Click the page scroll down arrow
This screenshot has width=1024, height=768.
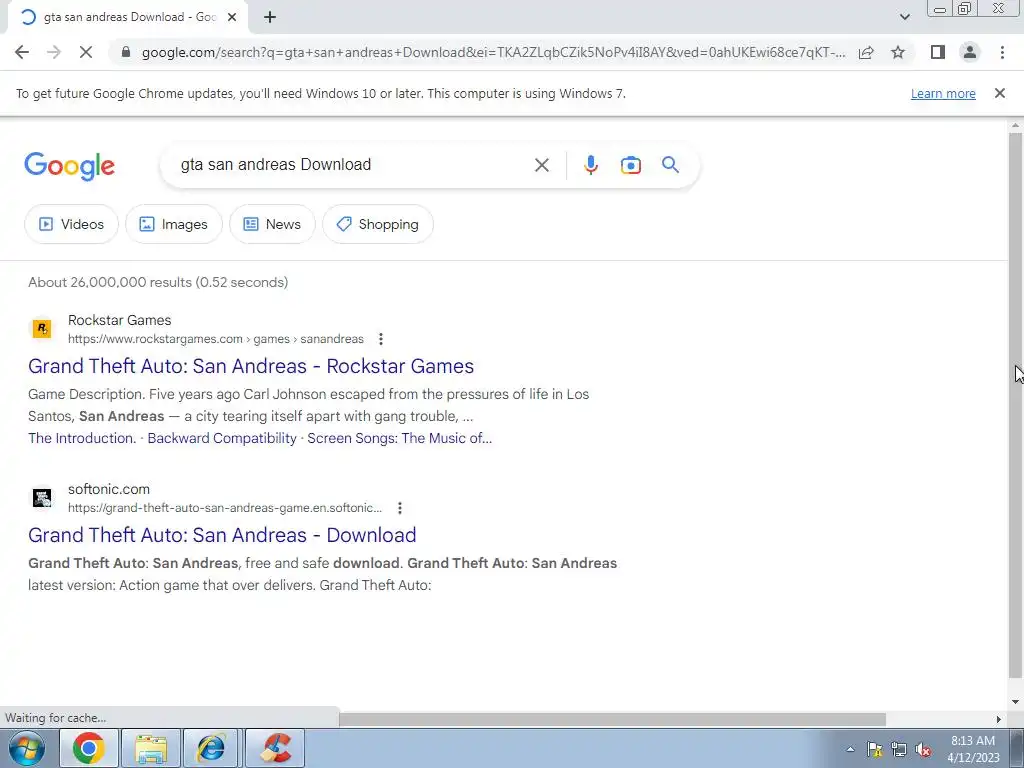point(1015,702)
